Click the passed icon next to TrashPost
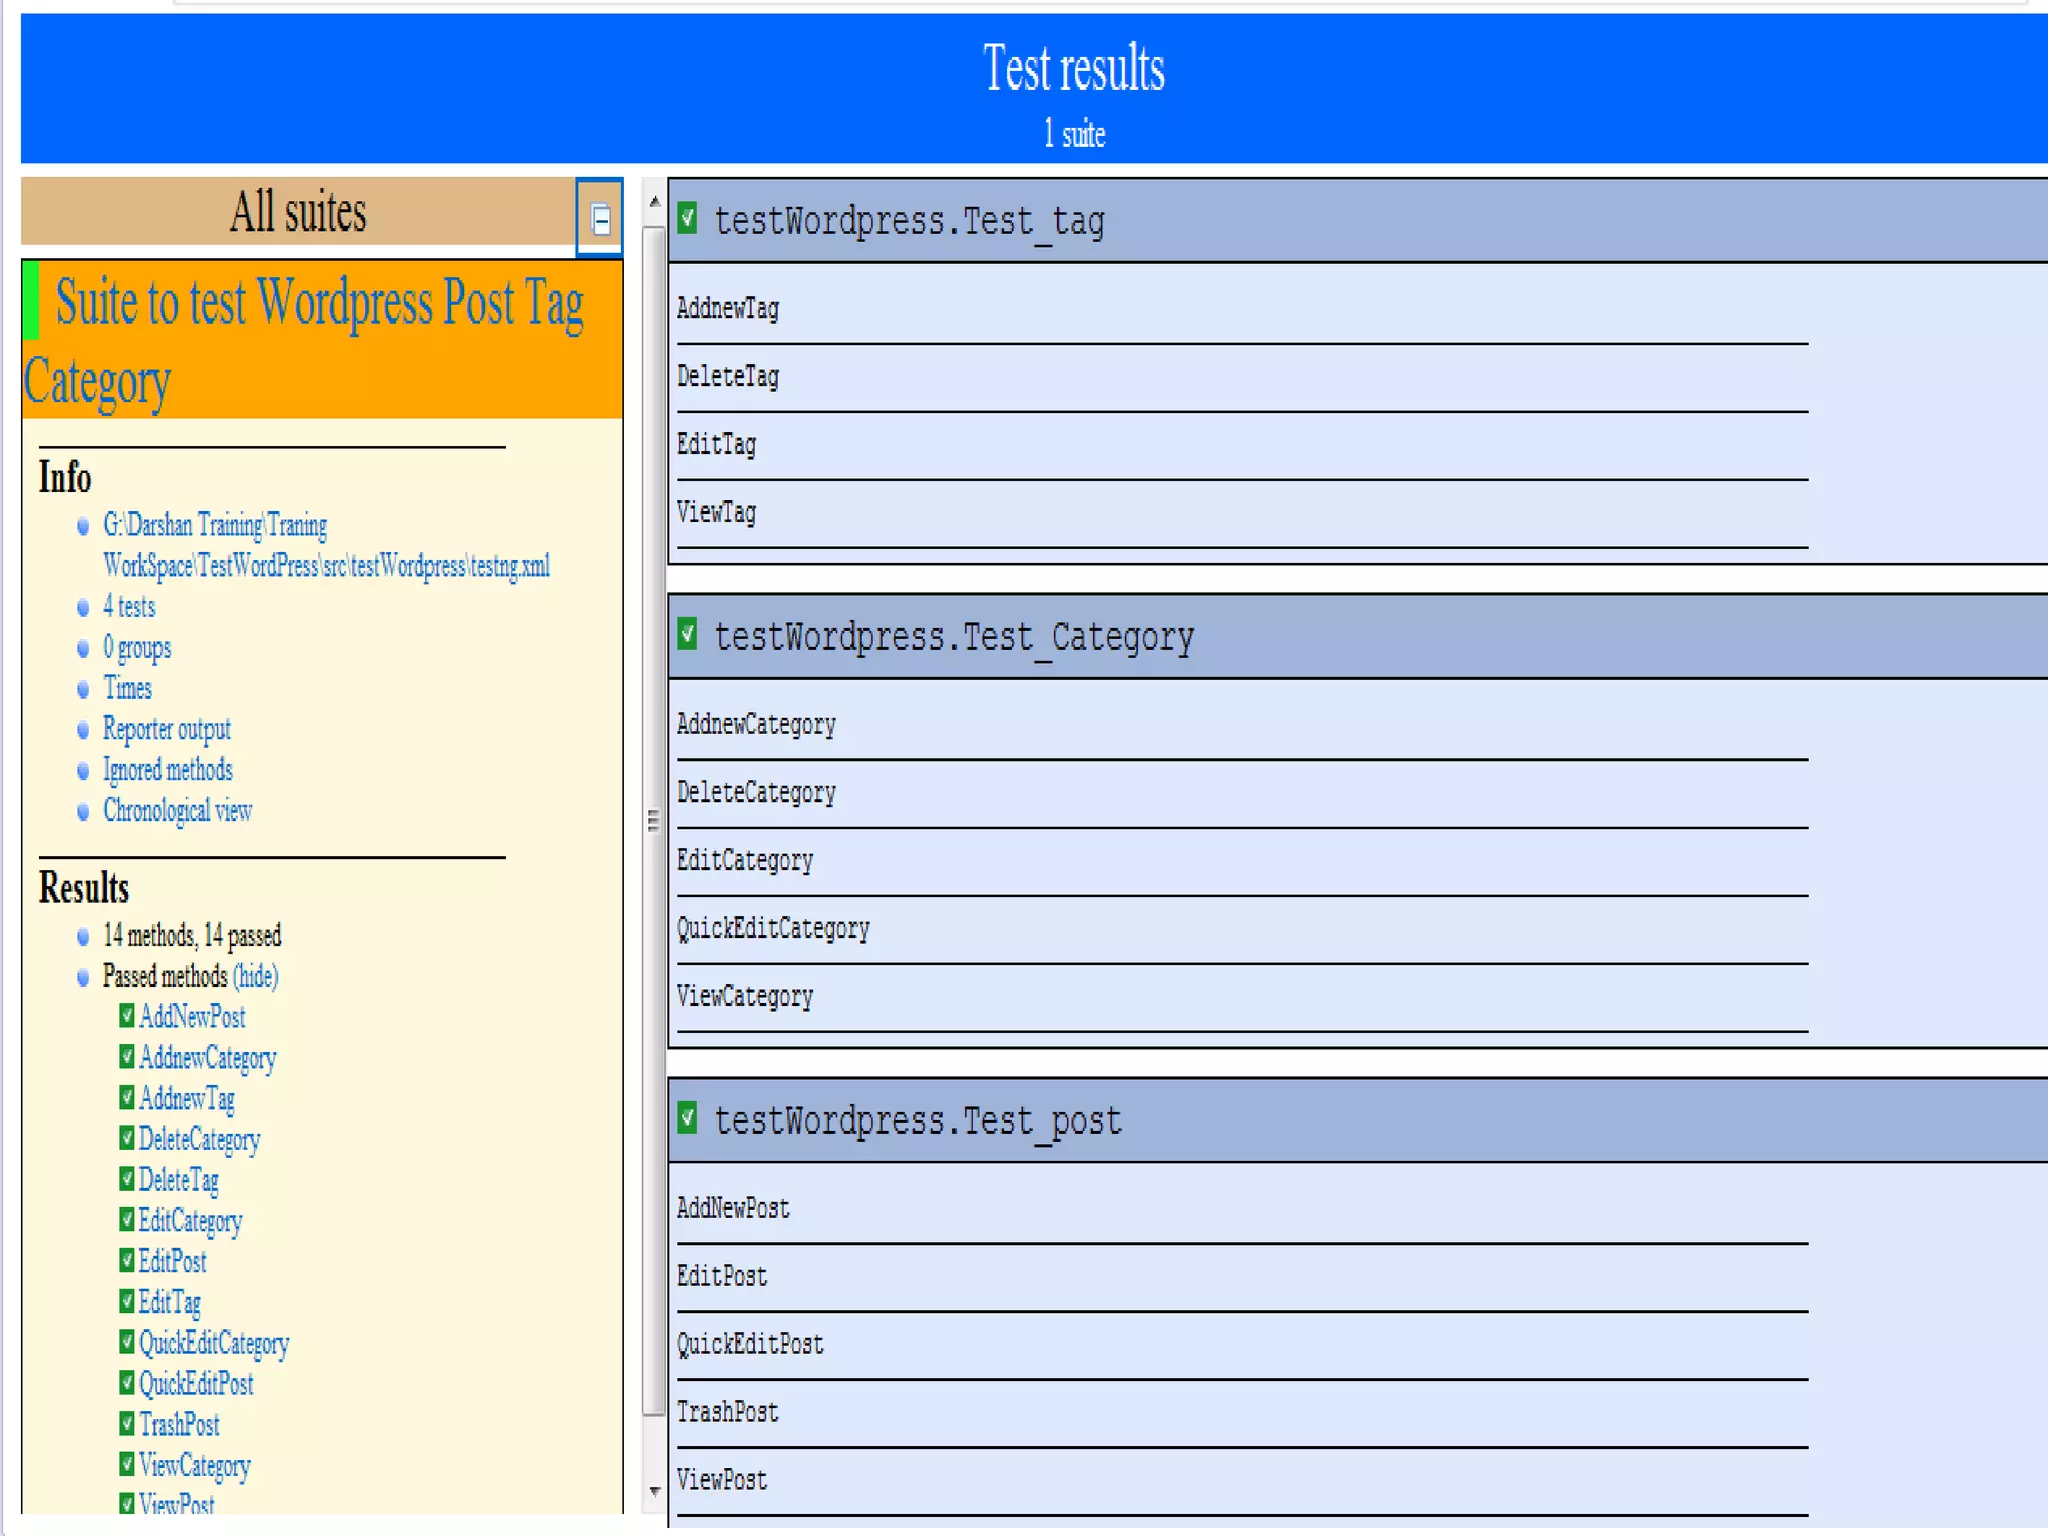This screenshot has height=1536, width=2048. (127, 1423)
